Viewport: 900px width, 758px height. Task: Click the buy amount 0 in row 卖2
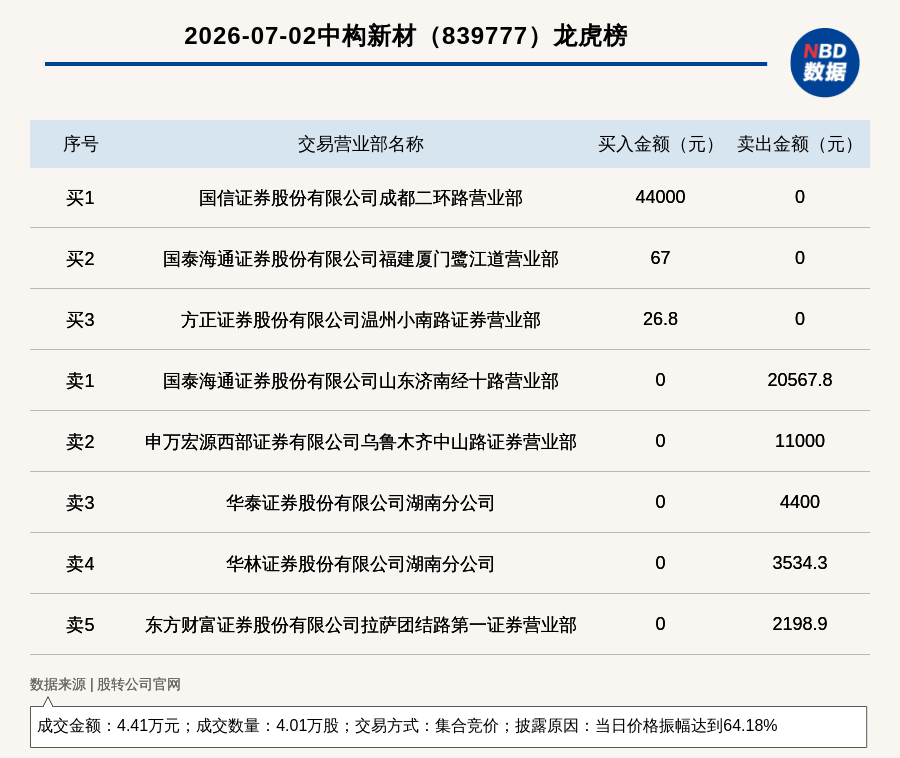point(660,441)
